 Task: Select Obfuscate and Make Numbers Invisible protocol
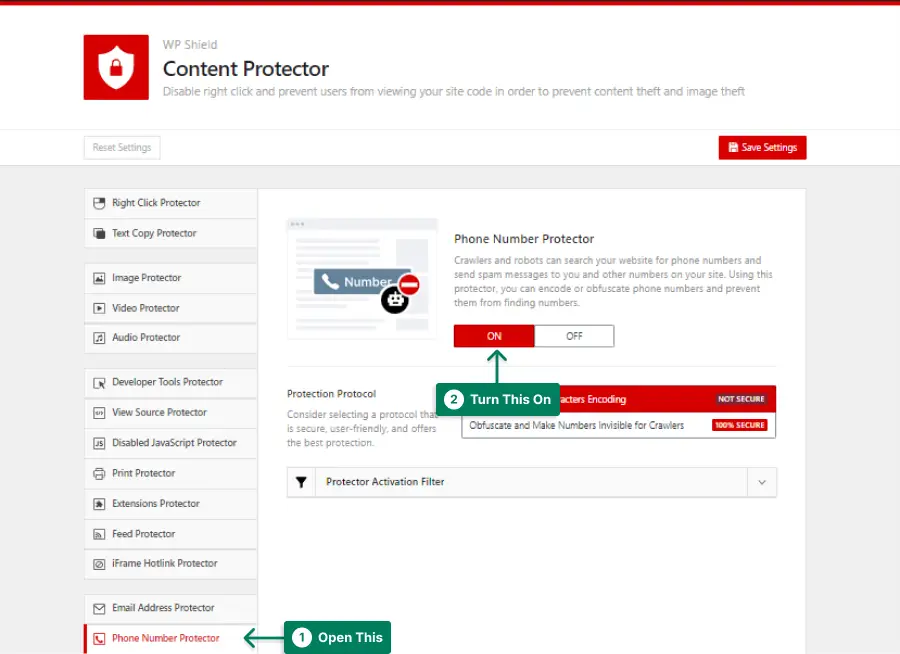tap(619, 425)
